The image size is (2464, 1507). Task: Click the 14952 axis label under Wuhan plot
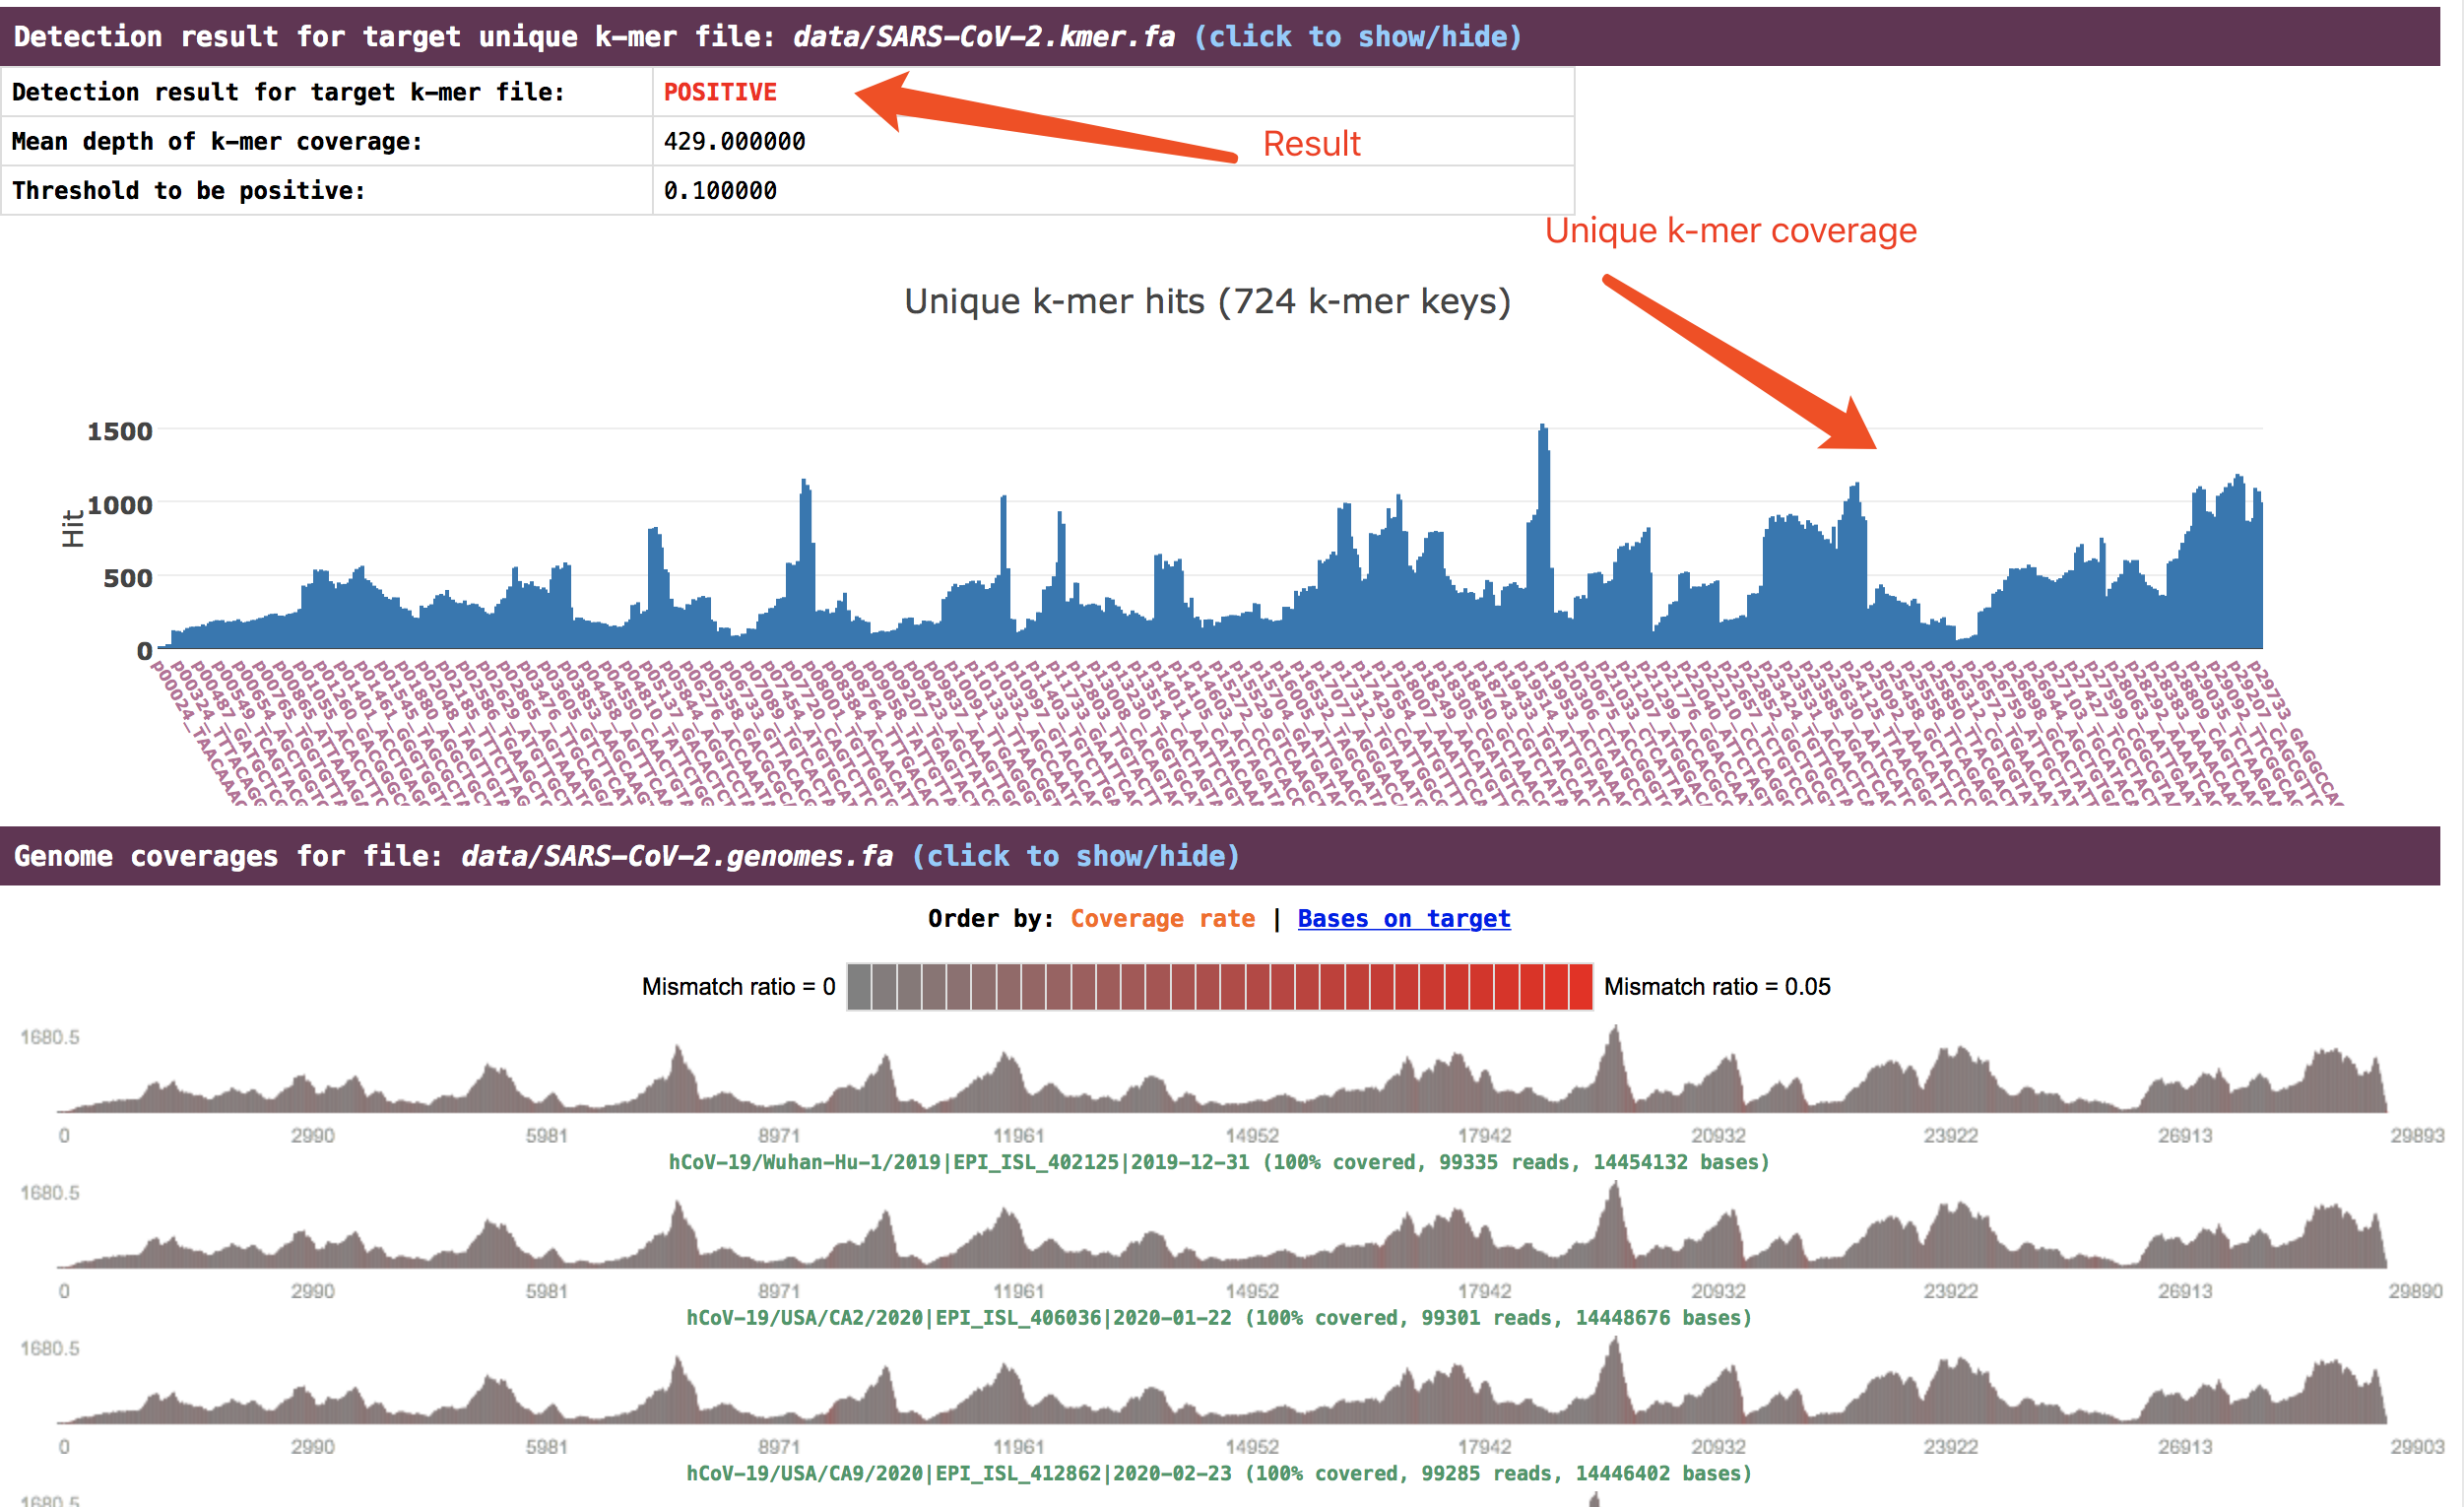1252,1135
